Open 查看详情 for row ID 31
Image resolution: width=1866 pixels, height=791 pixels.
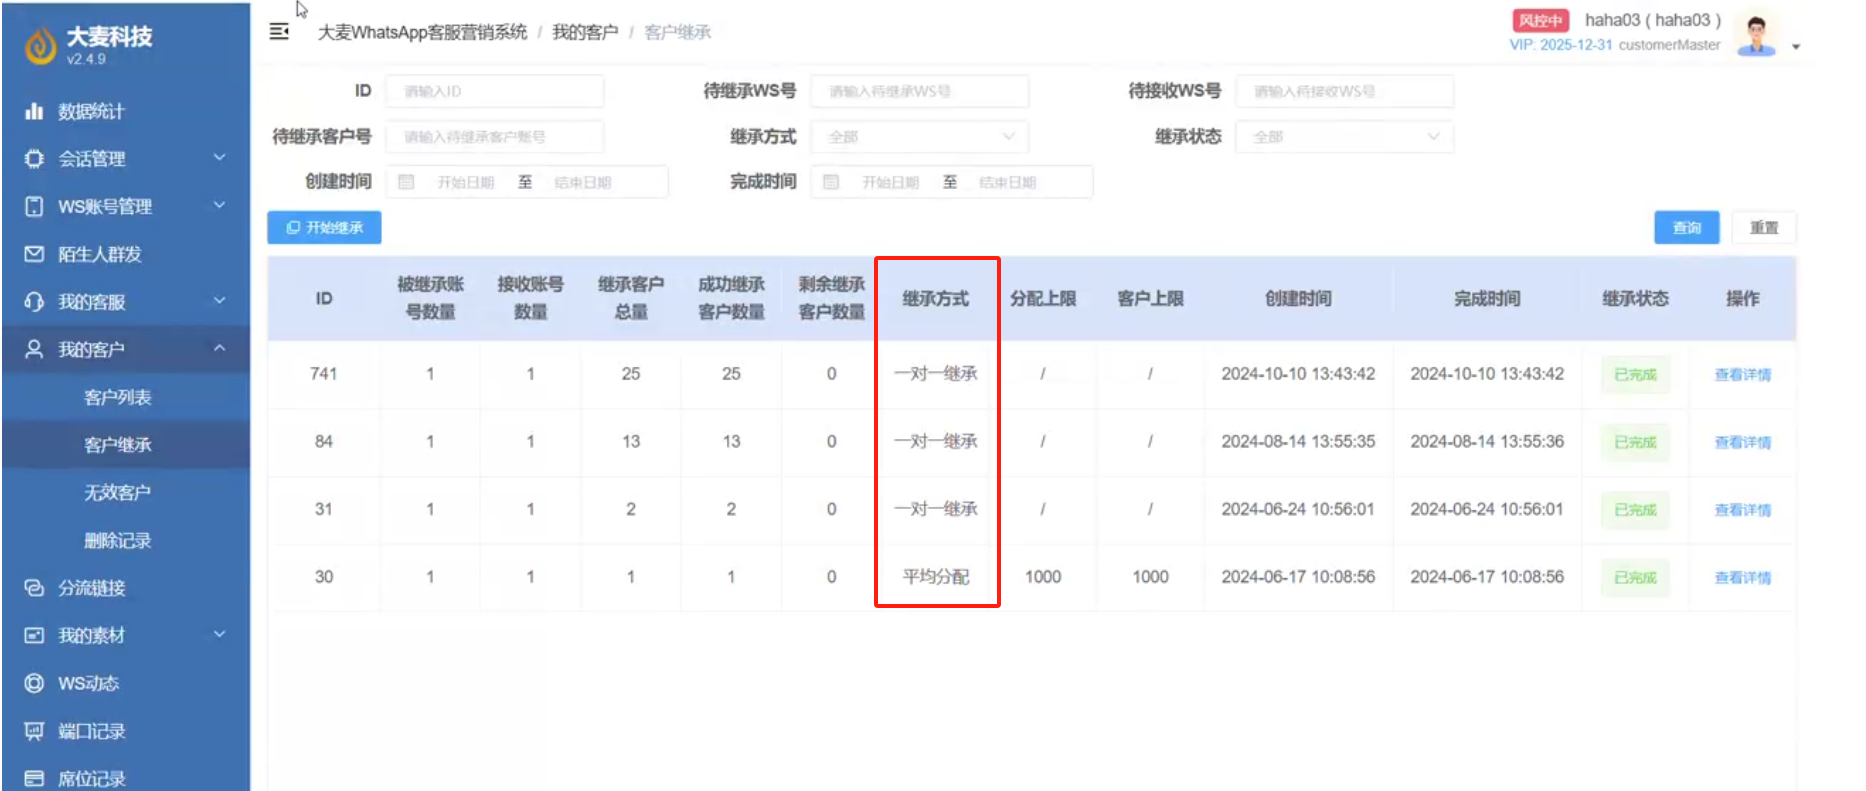pyautogui.click(x=1742, y=510)
